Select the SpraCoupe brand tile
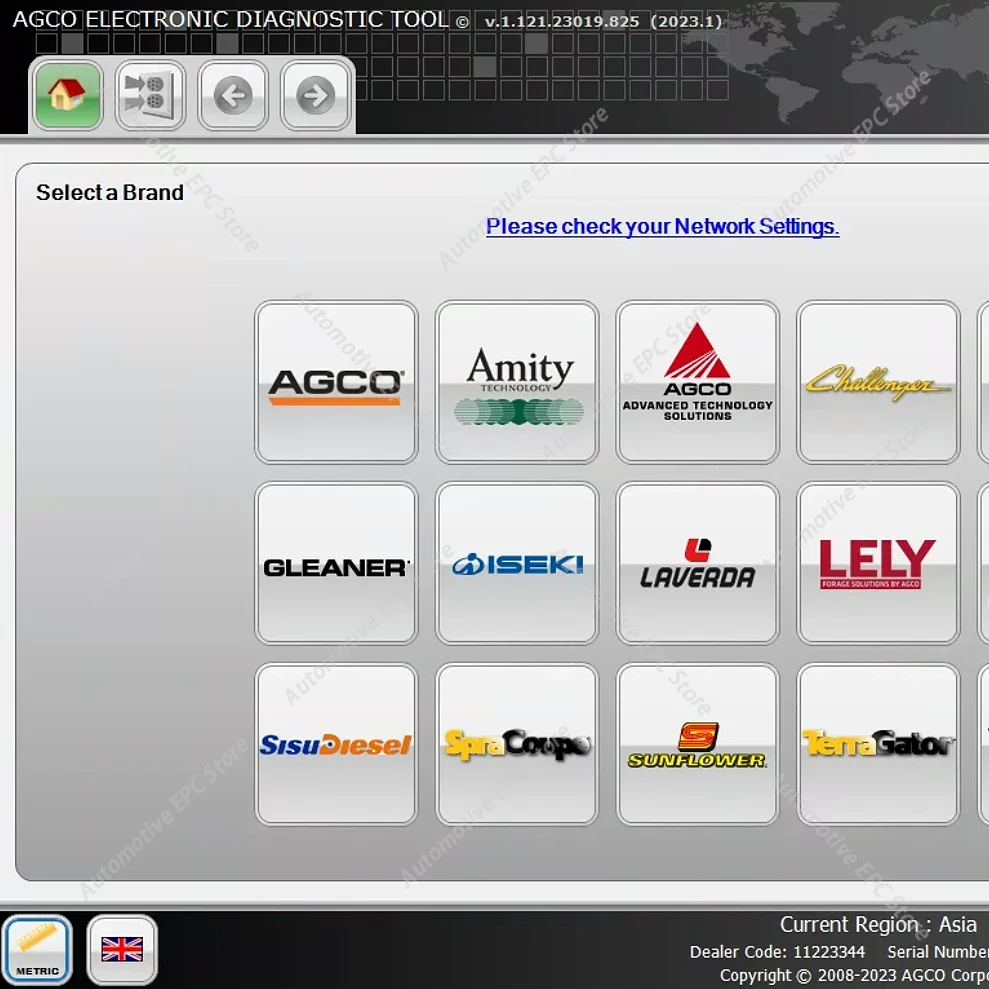Viewport: 989px width, 989px height. [517, 745]
